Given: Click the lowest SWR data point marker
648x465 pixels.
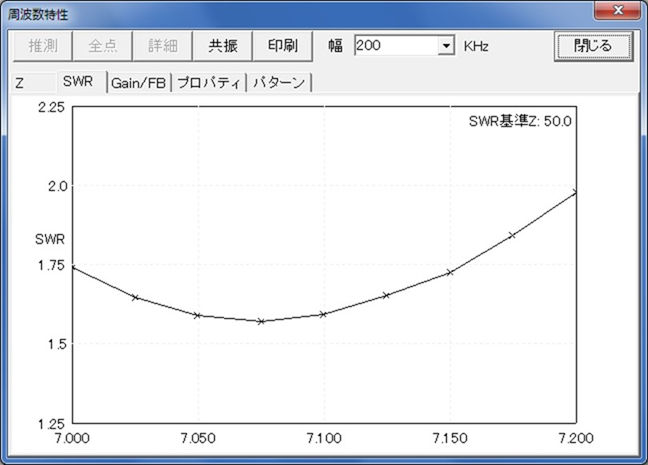Looking at the screenshot, I should coord(261,321).
